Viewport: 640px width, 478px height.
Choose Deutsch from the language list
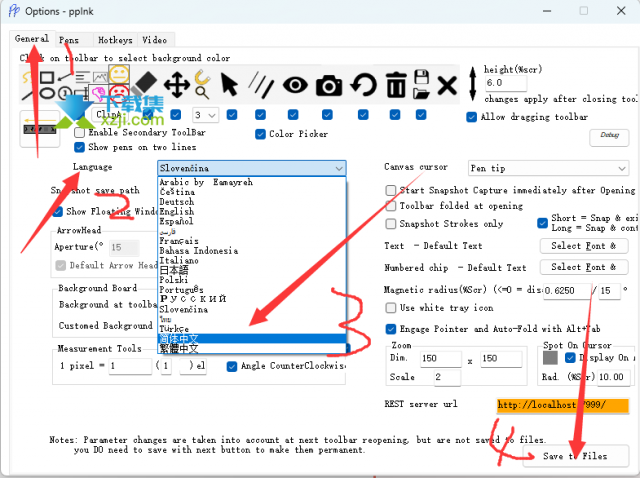point(252,202)
